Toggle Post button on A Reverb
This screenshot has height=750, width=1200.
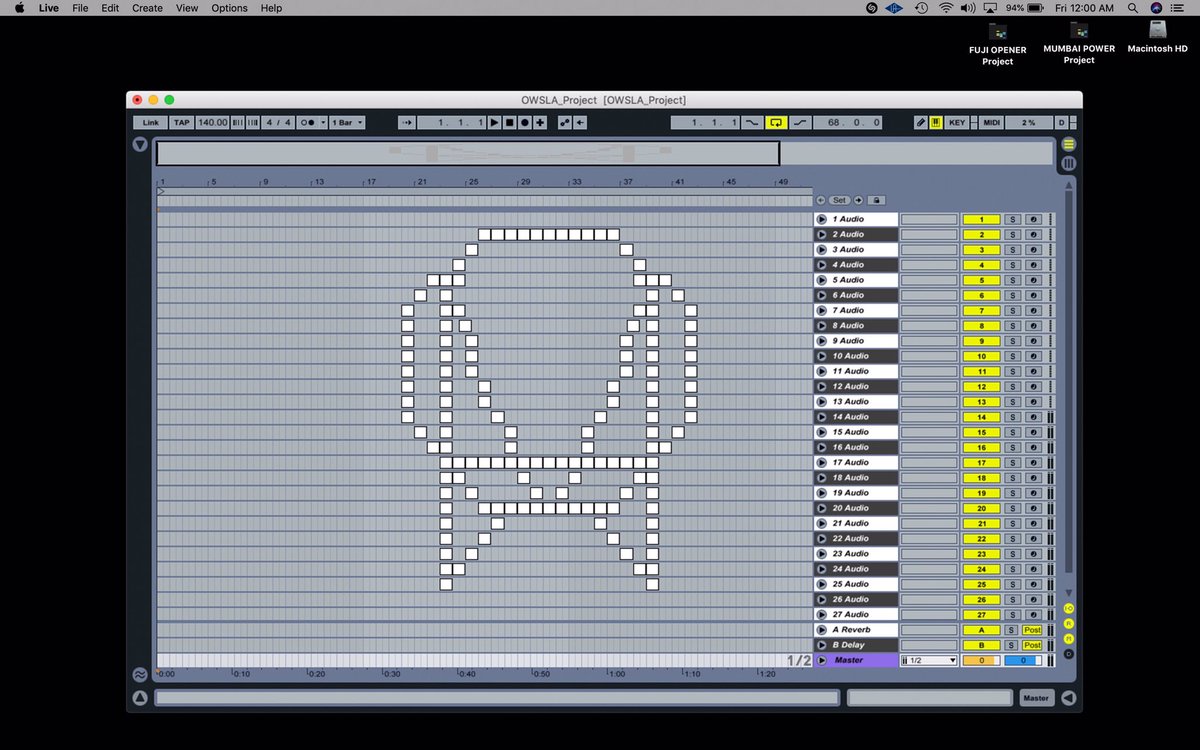tap(1032, 630)
